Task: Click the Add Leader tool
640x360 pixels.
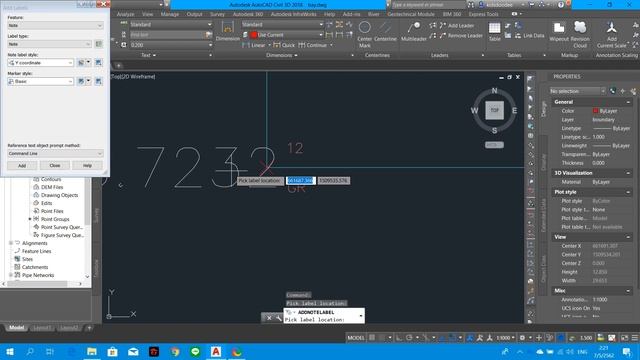Action: [457, 25]
